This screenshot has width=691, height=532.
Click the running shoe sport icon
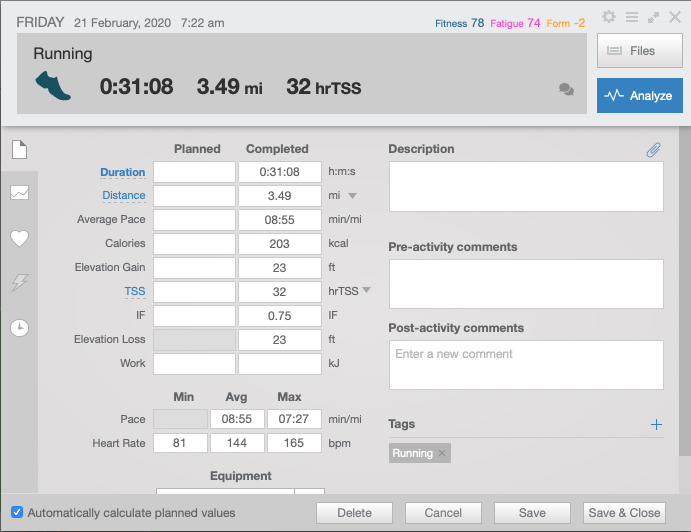coord(52,86)
